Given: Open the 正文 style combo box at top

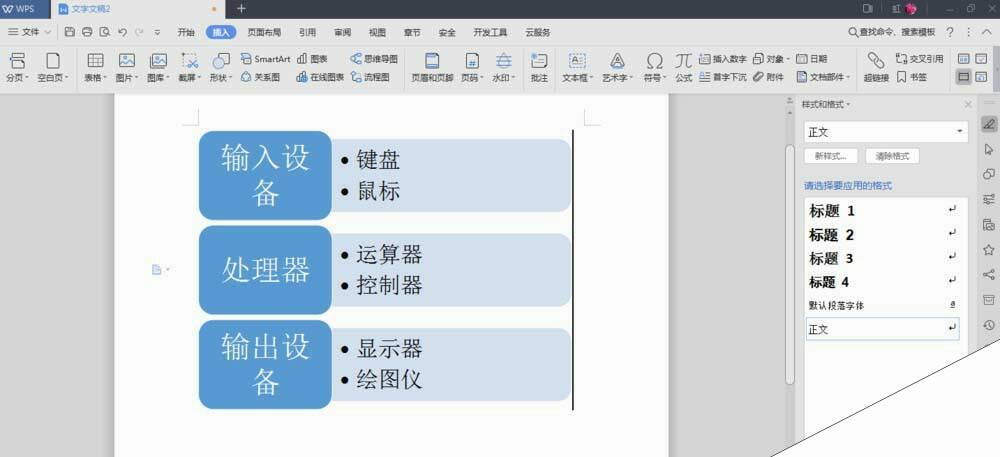Looking at the screenshot, I should 886,132.
